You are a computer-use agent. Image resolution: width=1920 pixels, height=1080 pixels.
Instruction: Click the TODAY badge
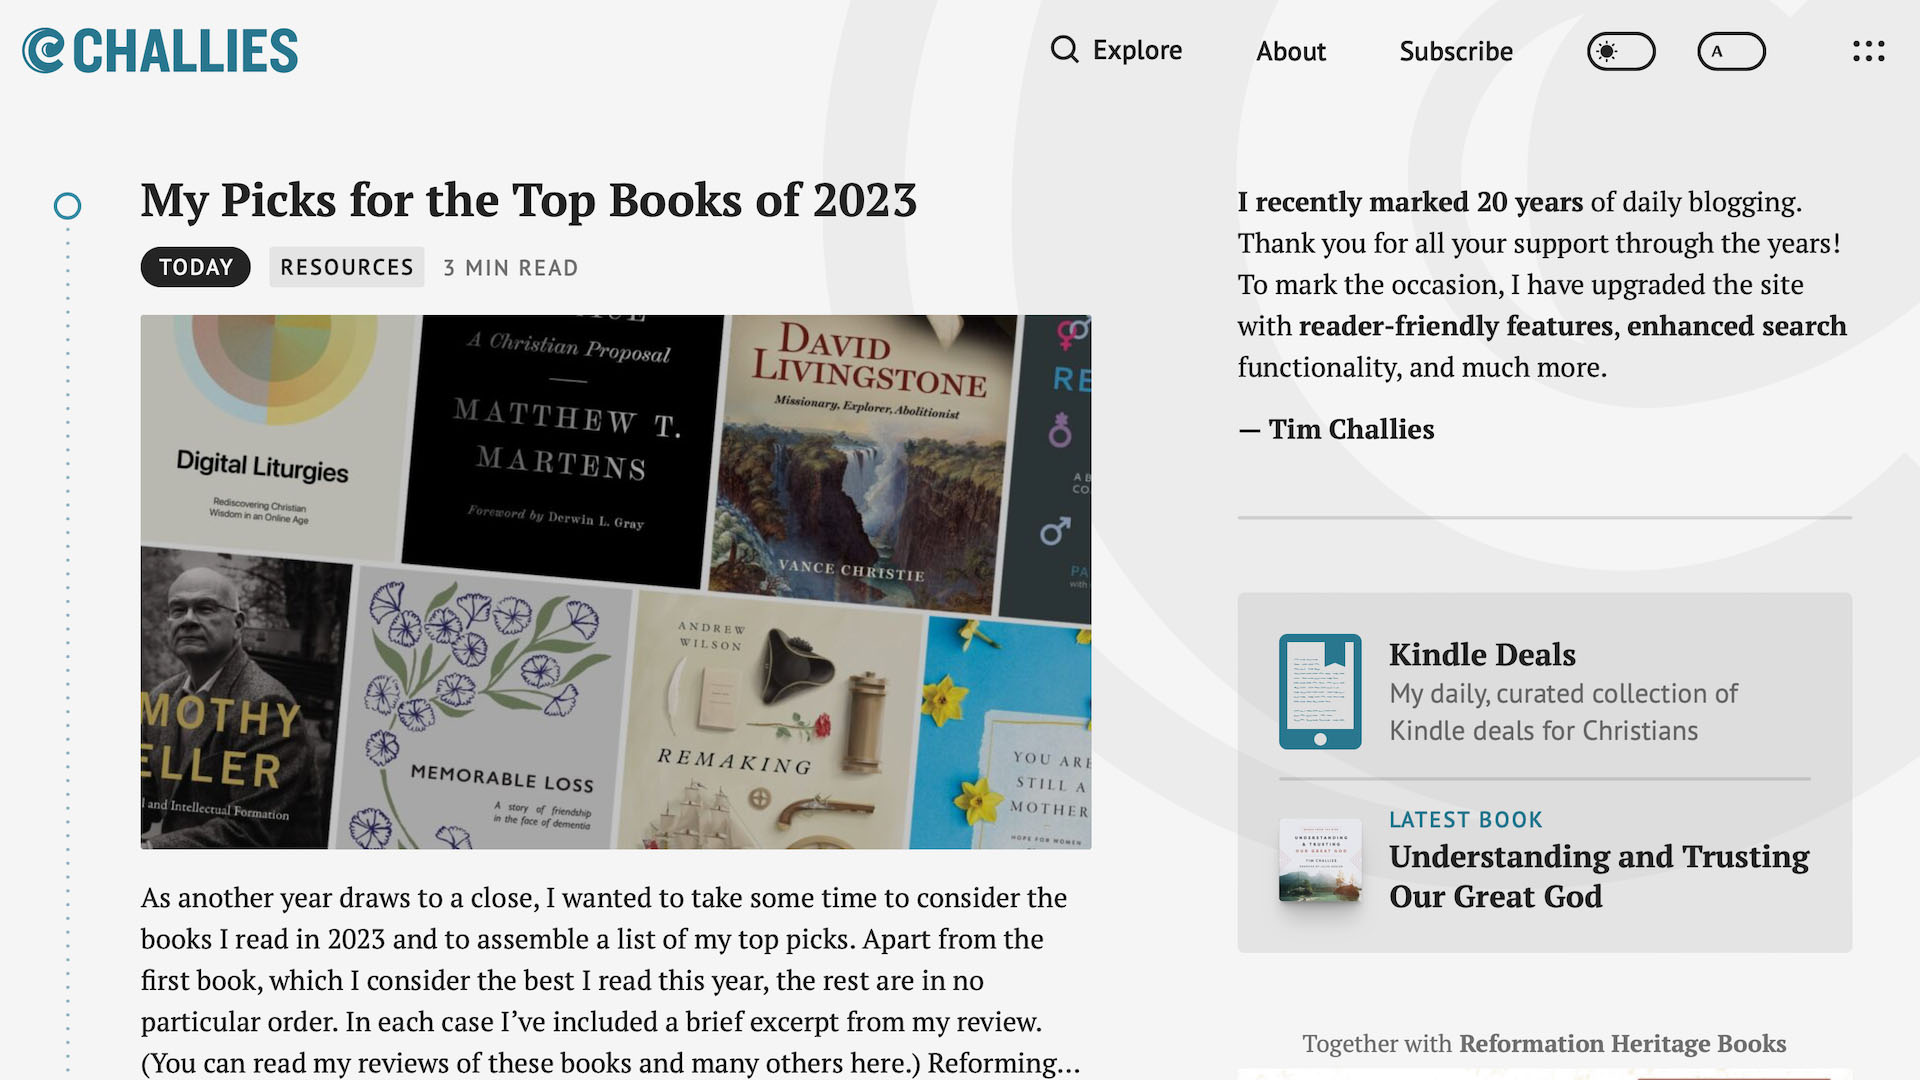(x=195, y=267)
